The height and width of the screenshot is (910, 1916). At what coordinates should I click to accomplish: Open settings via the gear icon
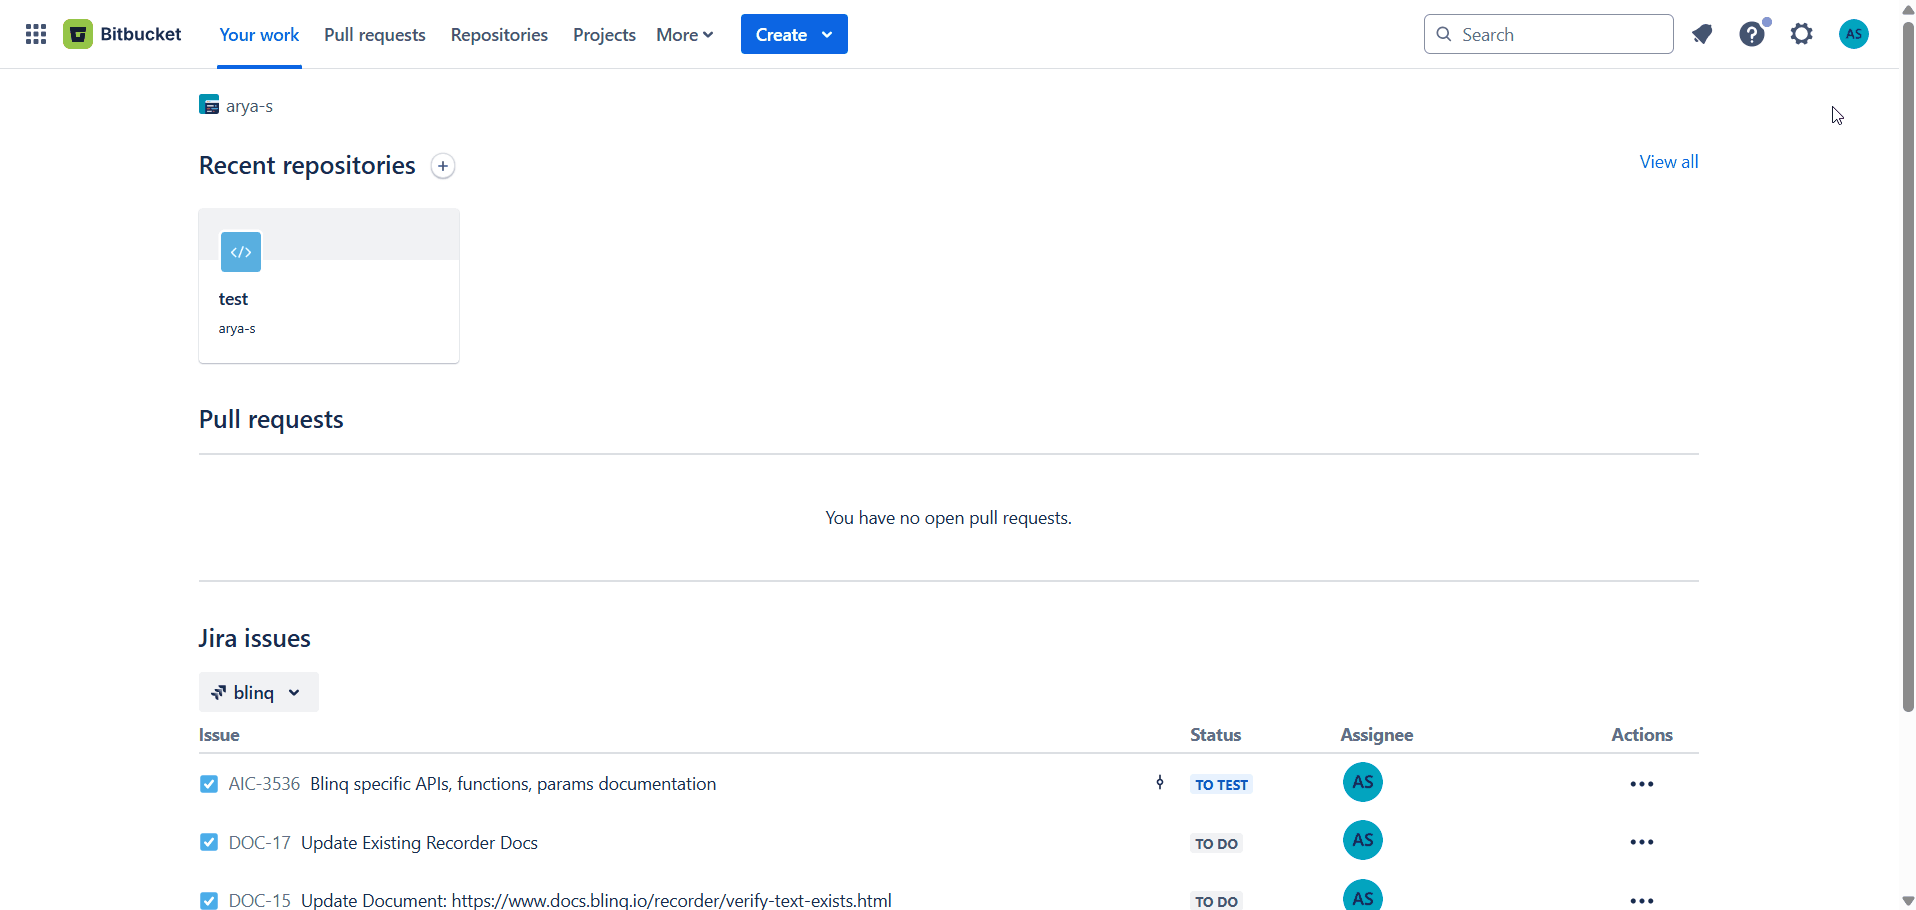[1802, 33]
